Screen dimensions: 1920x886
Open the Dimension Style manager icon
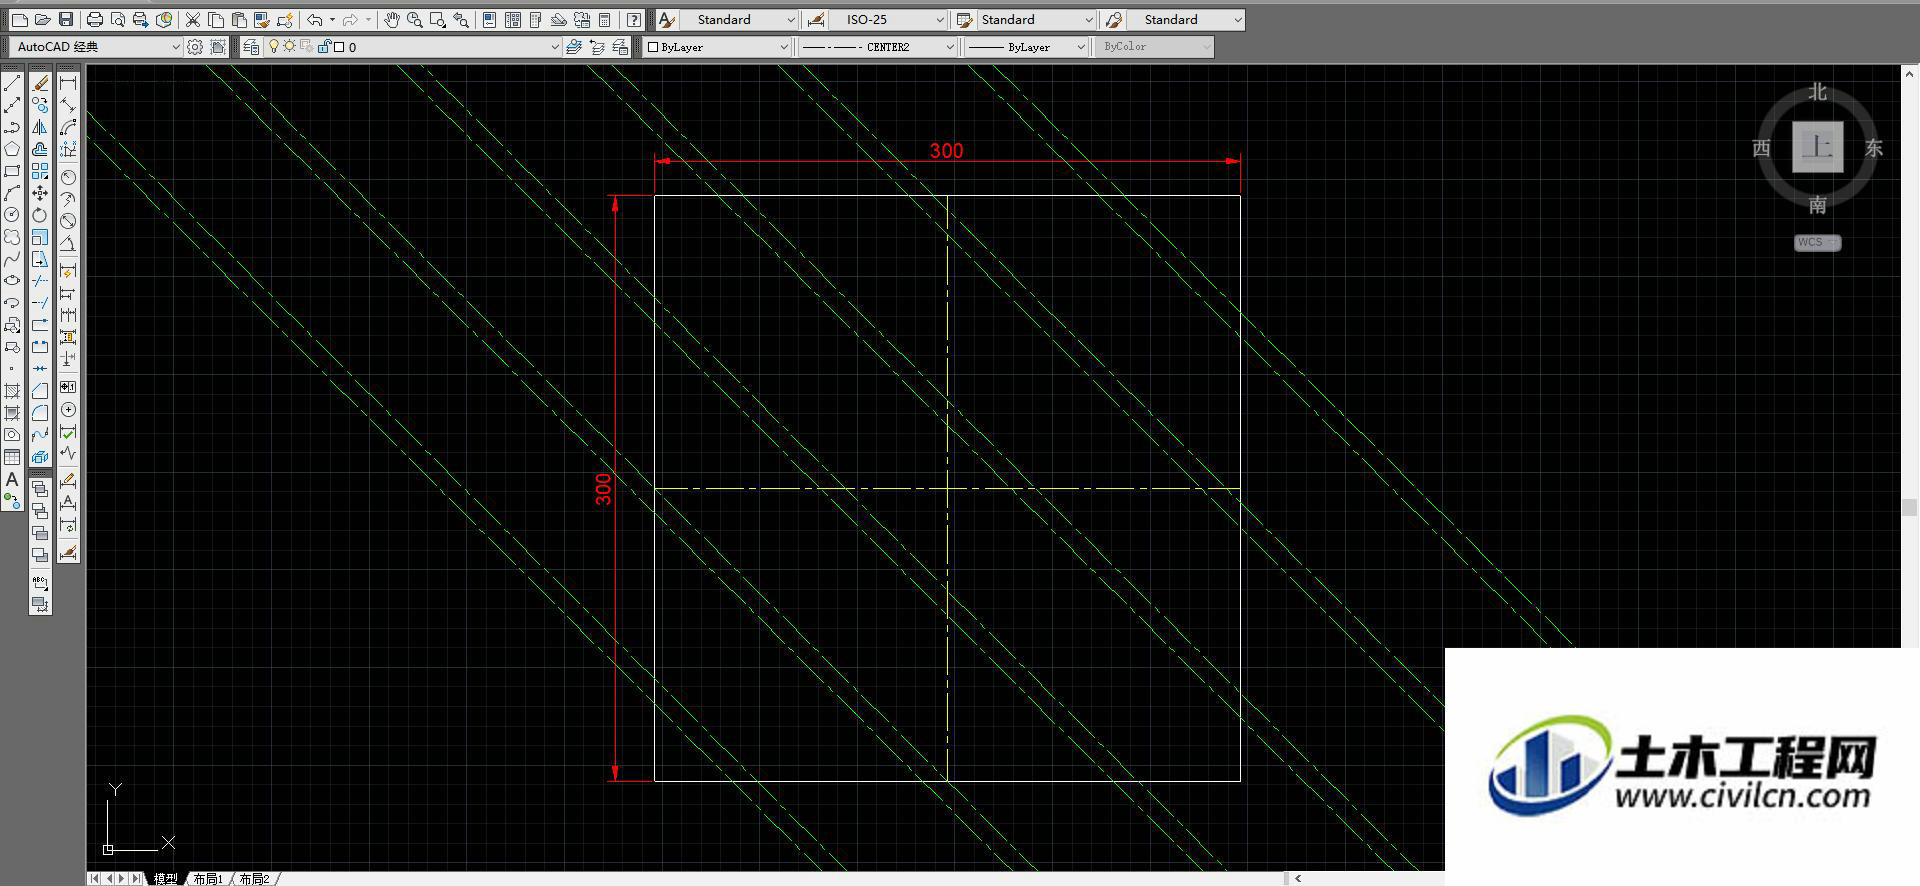[x=816, y=20]
